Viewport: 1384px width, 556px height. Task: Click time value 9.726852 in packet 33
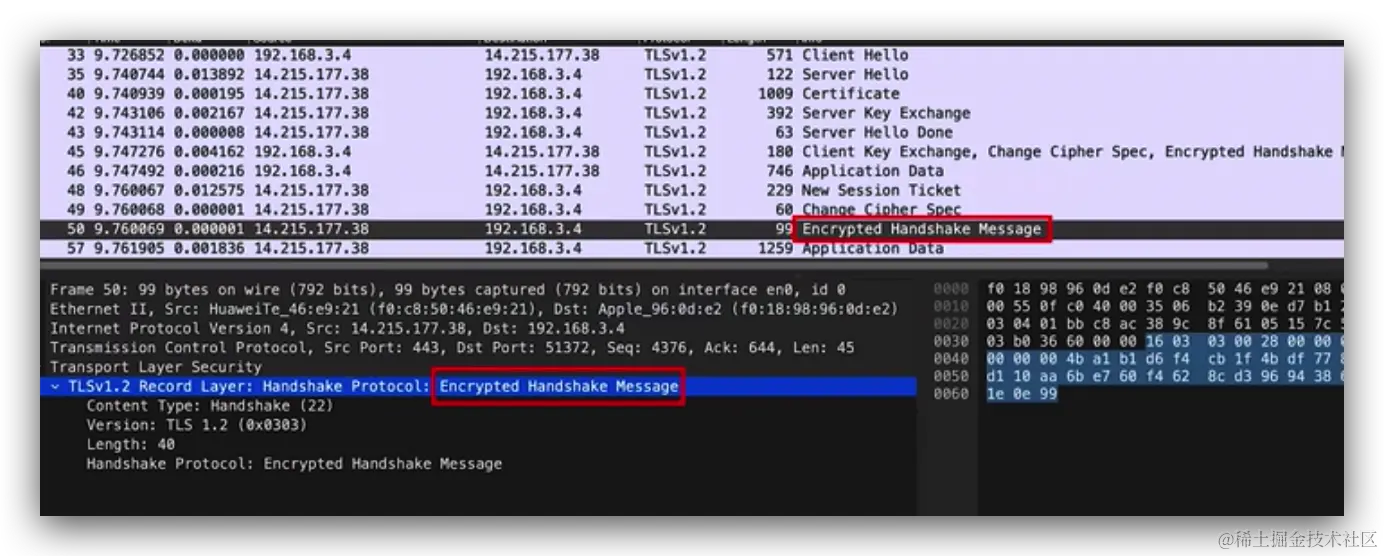tap(130, 55)
